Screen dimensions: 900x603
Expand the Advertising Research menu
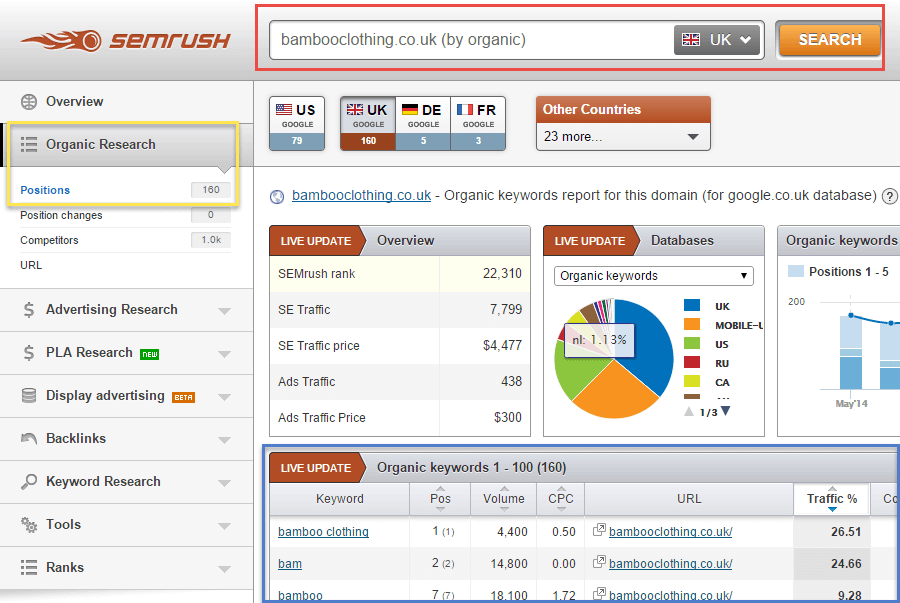click(x=110, y=310)
